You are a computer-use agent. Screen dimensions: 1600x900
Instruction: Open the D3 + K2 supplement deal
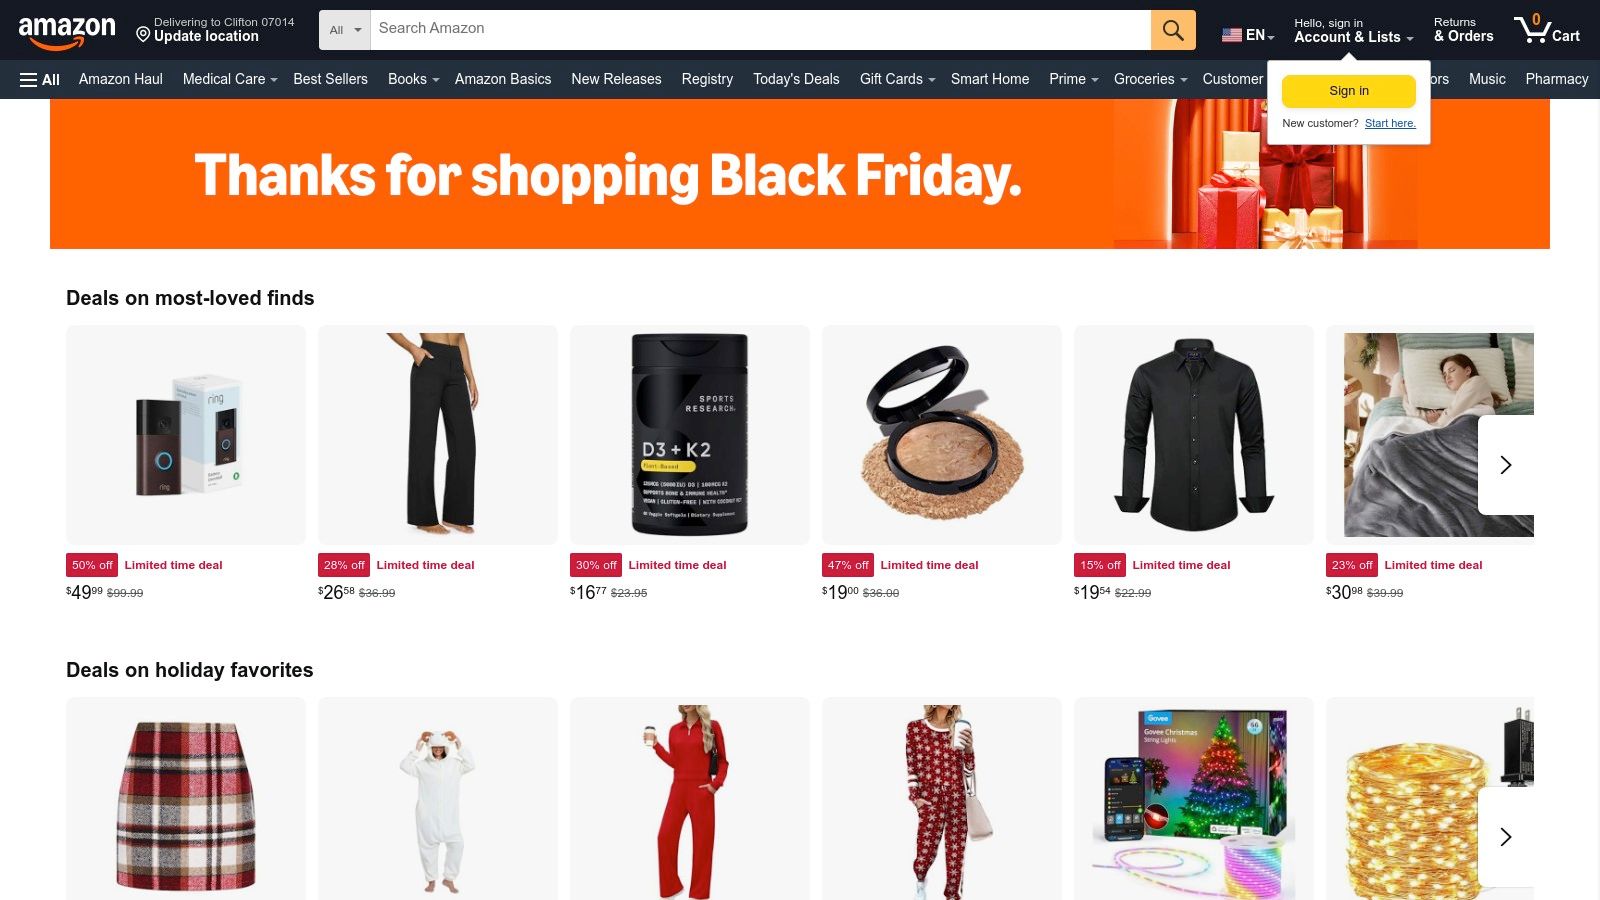[x=690, y=435]
